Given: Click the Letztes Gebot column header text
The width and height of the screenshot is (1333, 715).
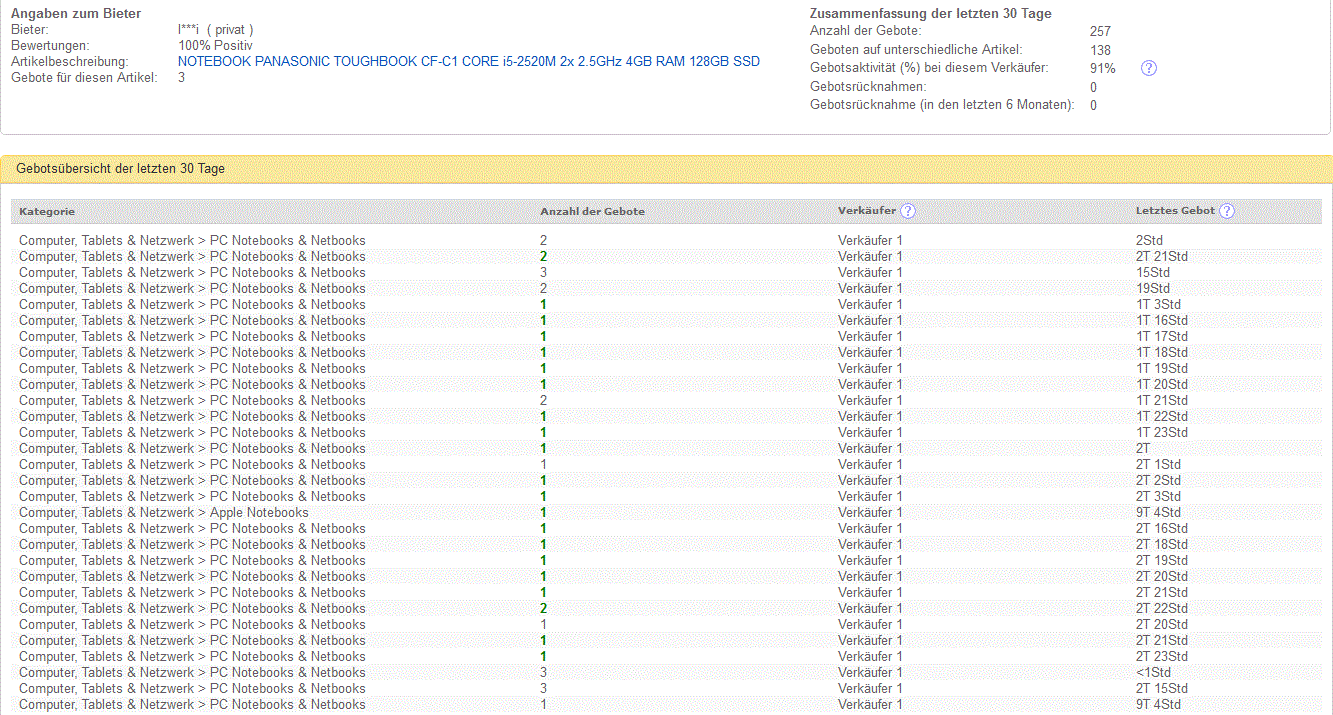Looking at the screenshot, I should point(1175,211).
